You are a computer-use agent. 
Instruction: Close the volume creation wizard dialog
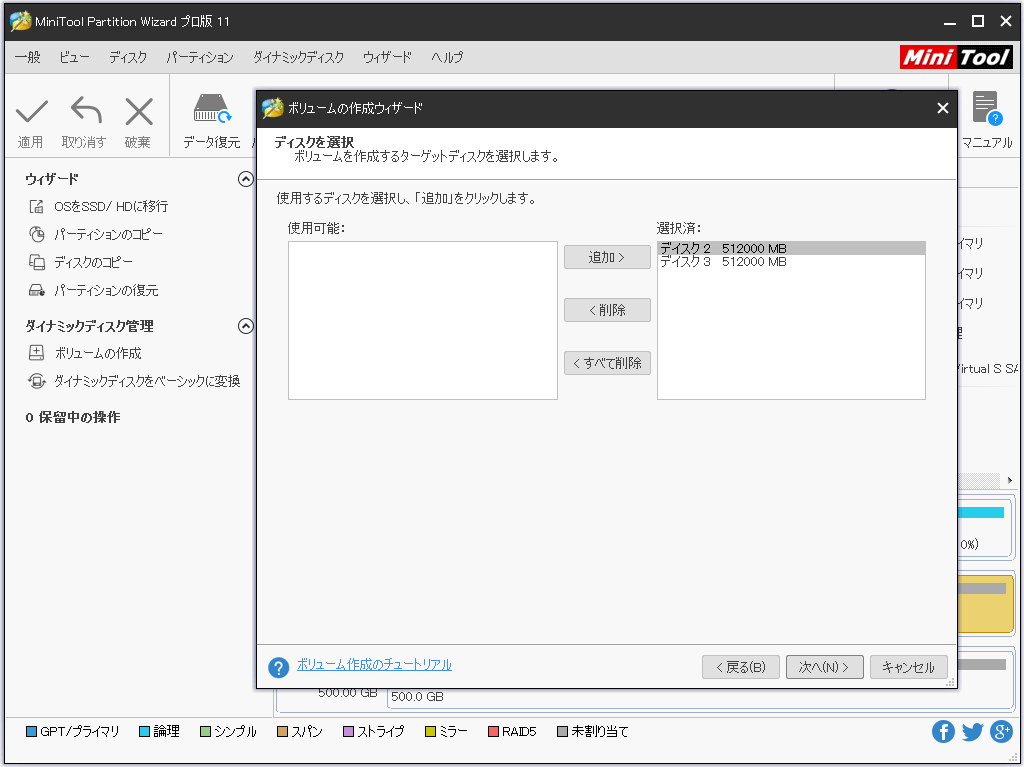pyautogui.click(x=942, y=108)
